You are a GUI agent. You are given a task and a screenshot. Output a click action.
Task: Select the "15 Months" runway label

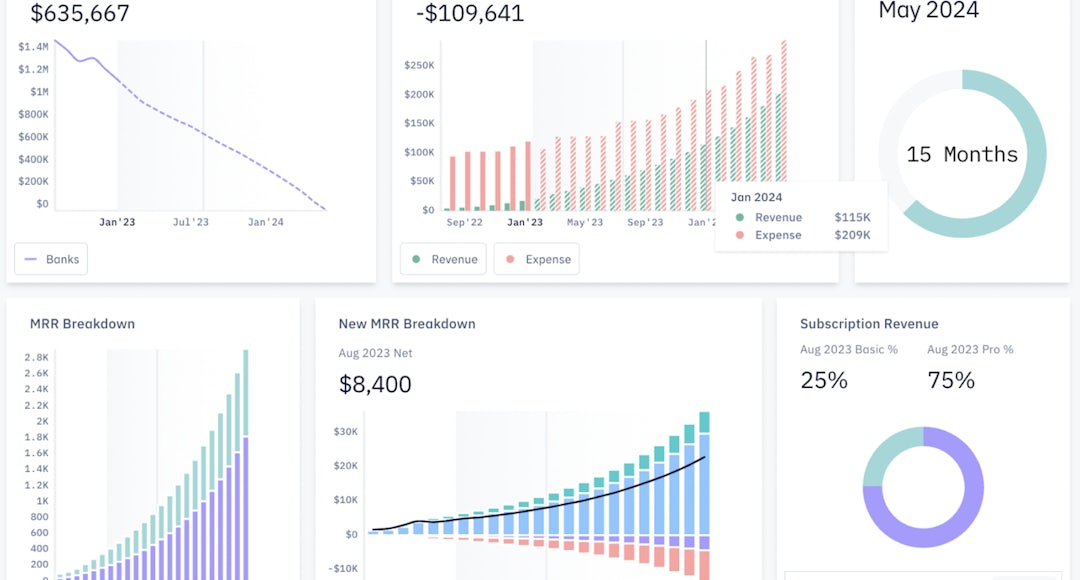click(x=962, y=154)
